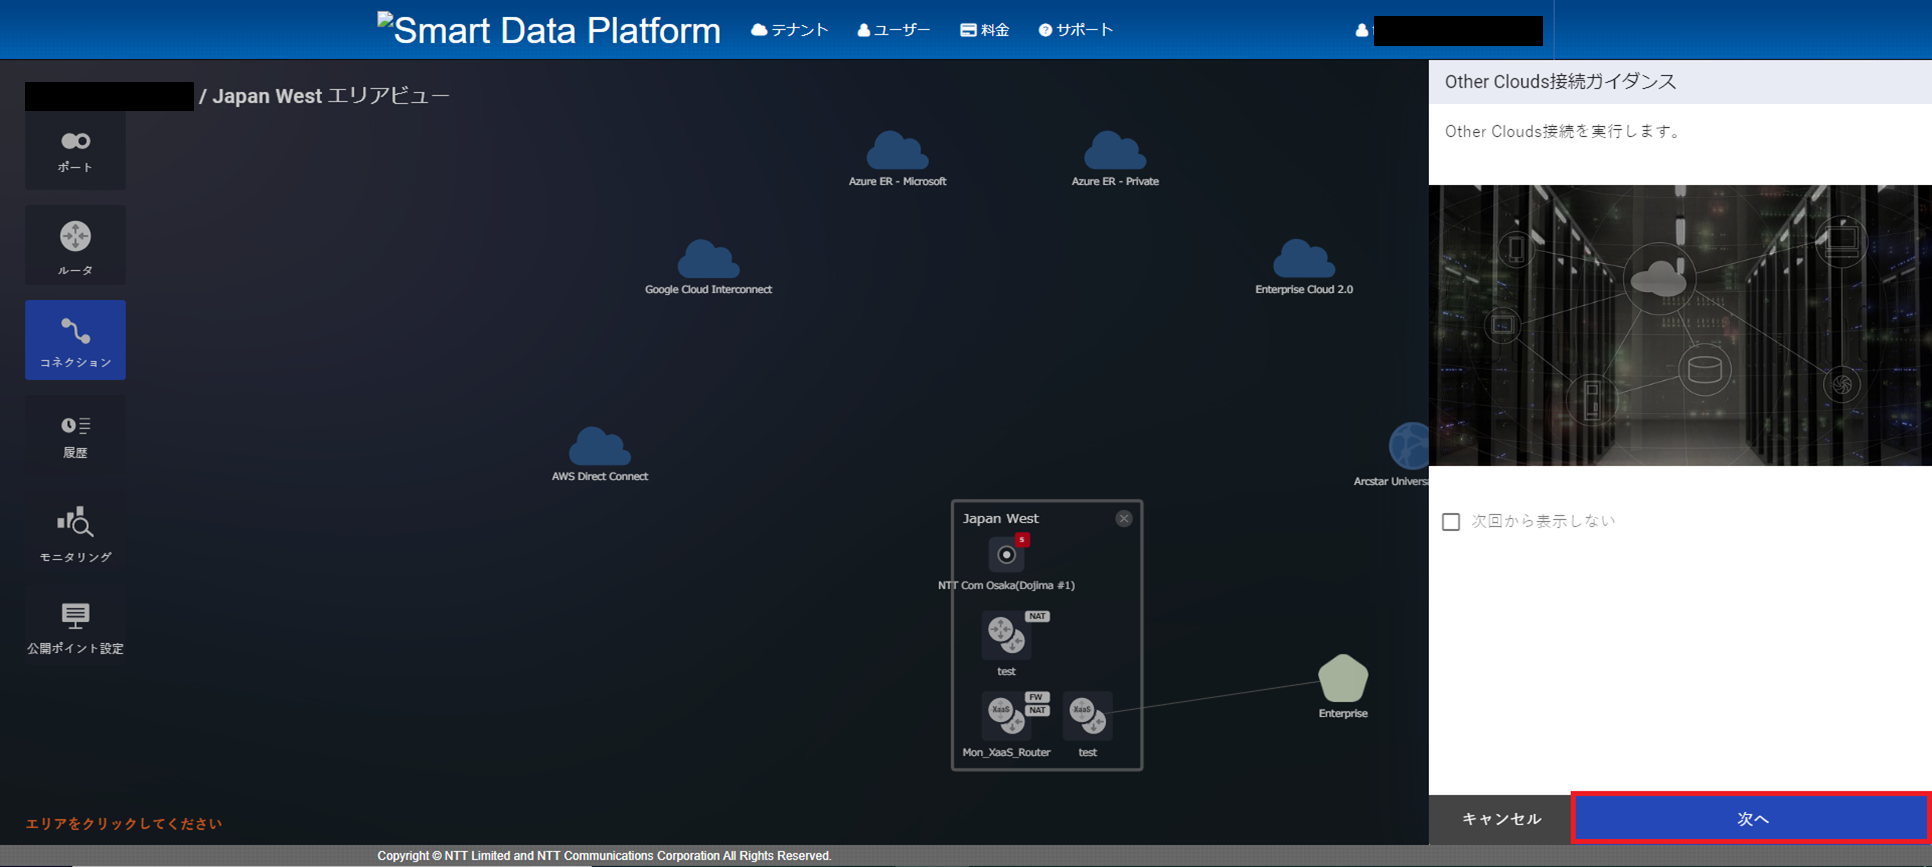
Task: Select the AWS Direct Connect cloud
Action: 600,447
